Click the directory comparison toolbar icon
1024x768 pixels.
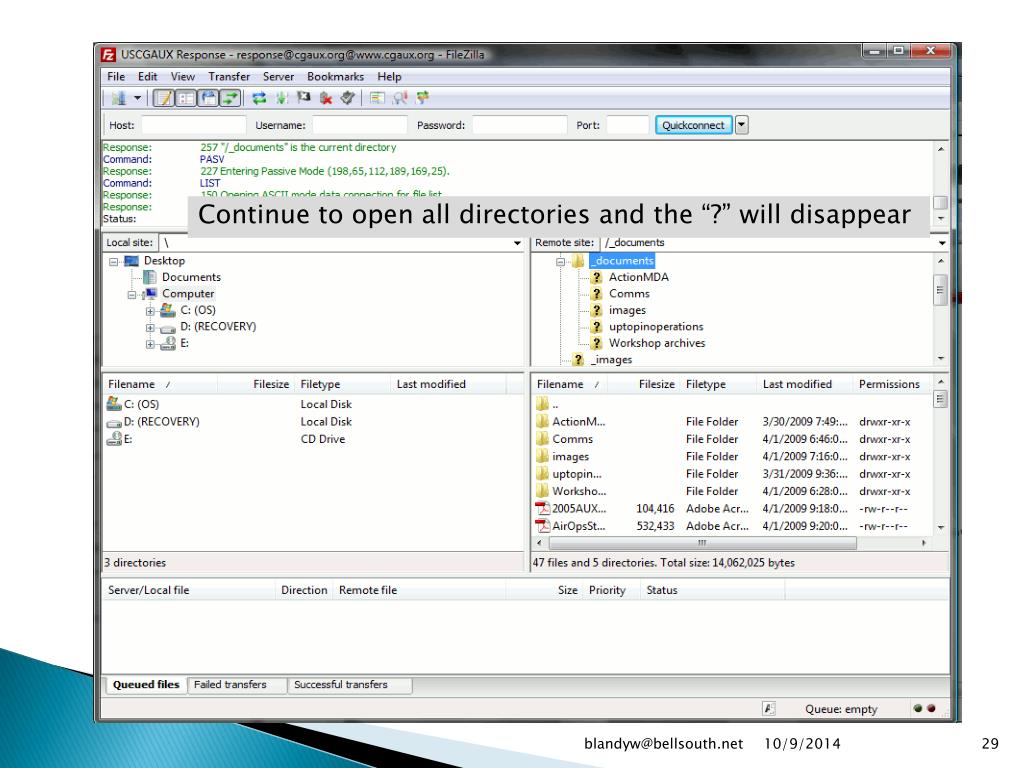(x=400, y=99)
